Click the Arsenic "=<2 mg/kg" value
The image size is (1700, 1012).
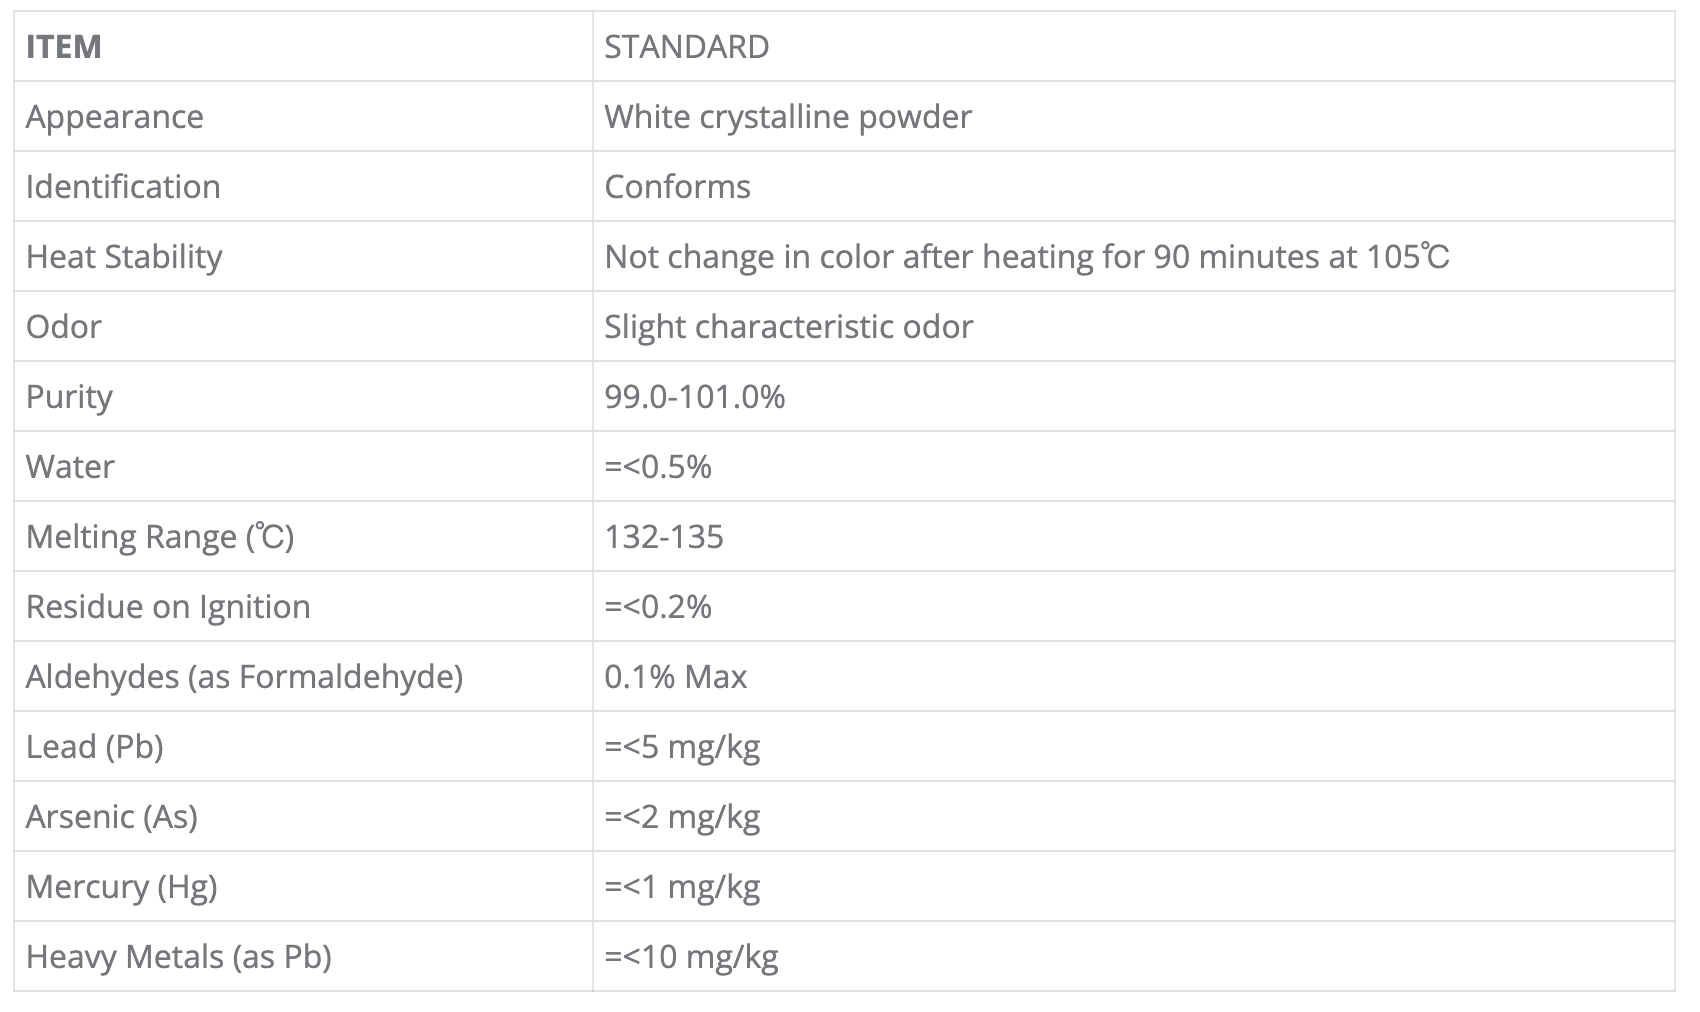point(682,817)
